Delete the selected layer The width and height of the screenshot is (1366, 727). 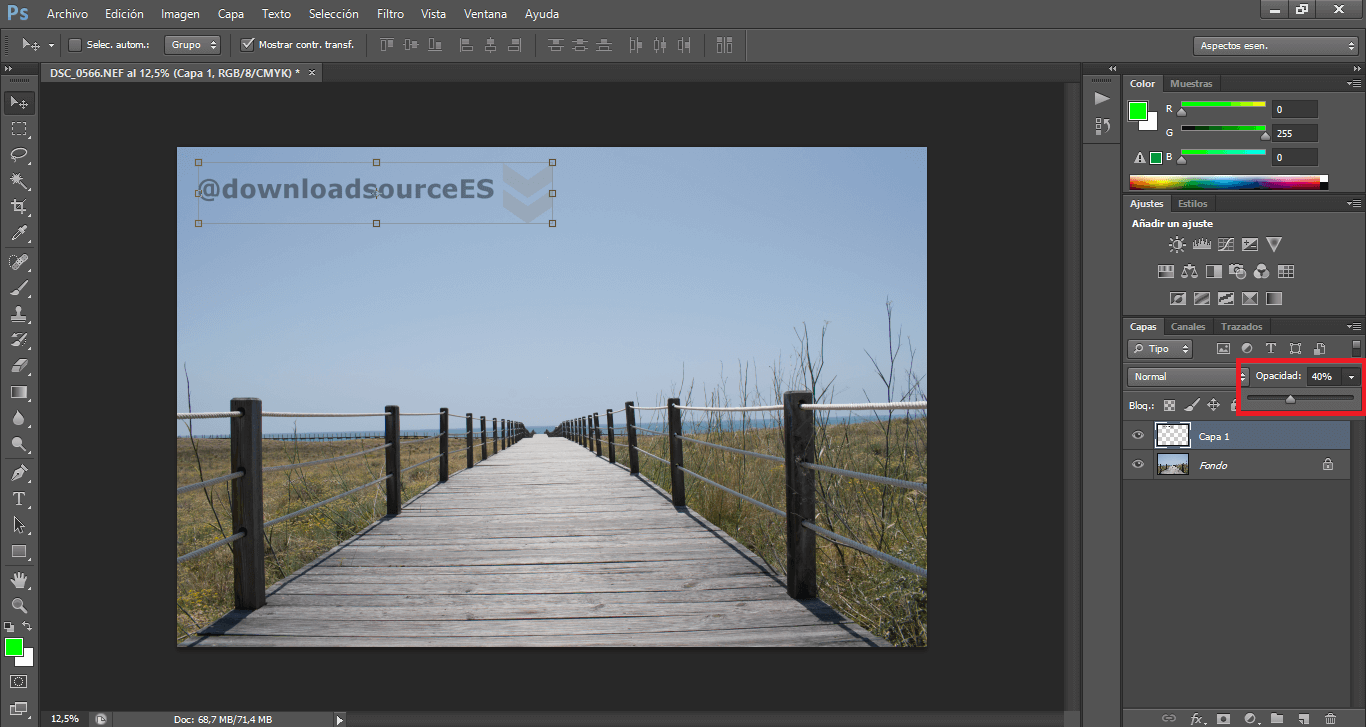tap(1330, 718)
